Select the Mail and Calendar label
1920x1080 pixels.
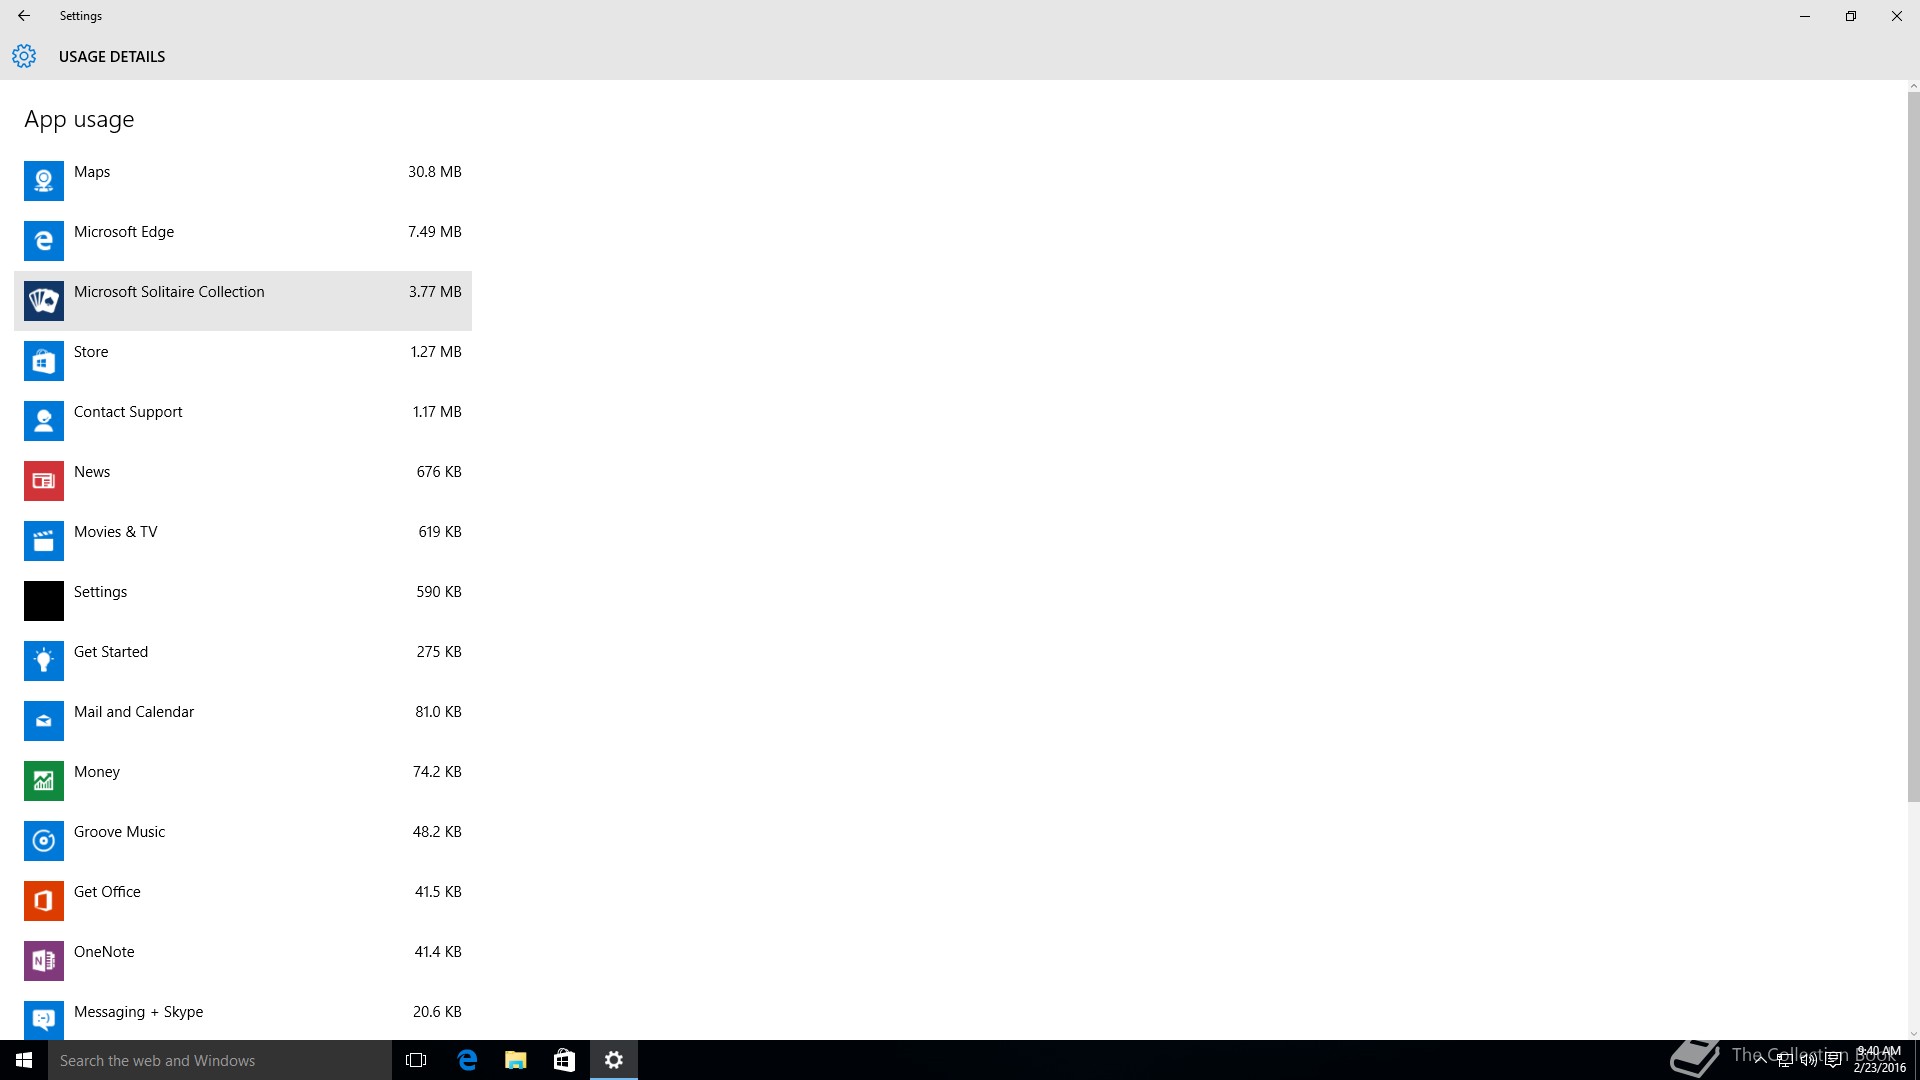(134, 712)
